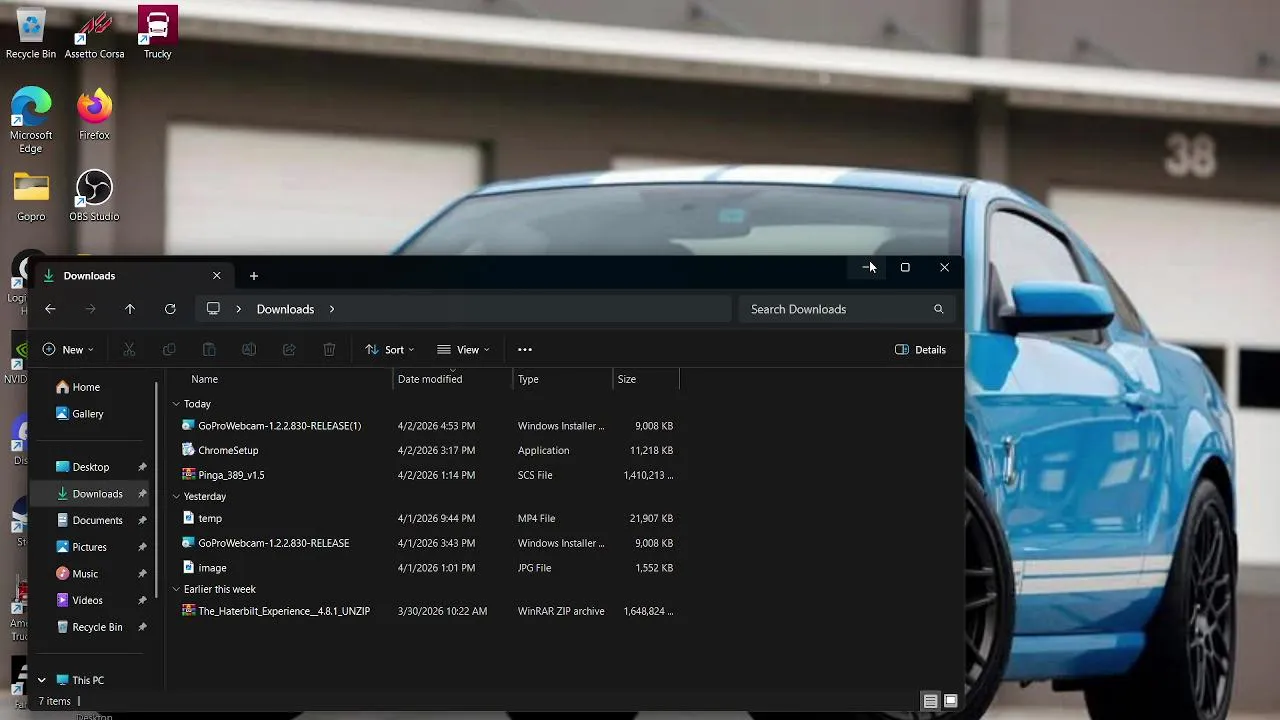This screenshot has width=1280, height=720.
Task: Open the View dropdown menu
Action: click(463, 350)
